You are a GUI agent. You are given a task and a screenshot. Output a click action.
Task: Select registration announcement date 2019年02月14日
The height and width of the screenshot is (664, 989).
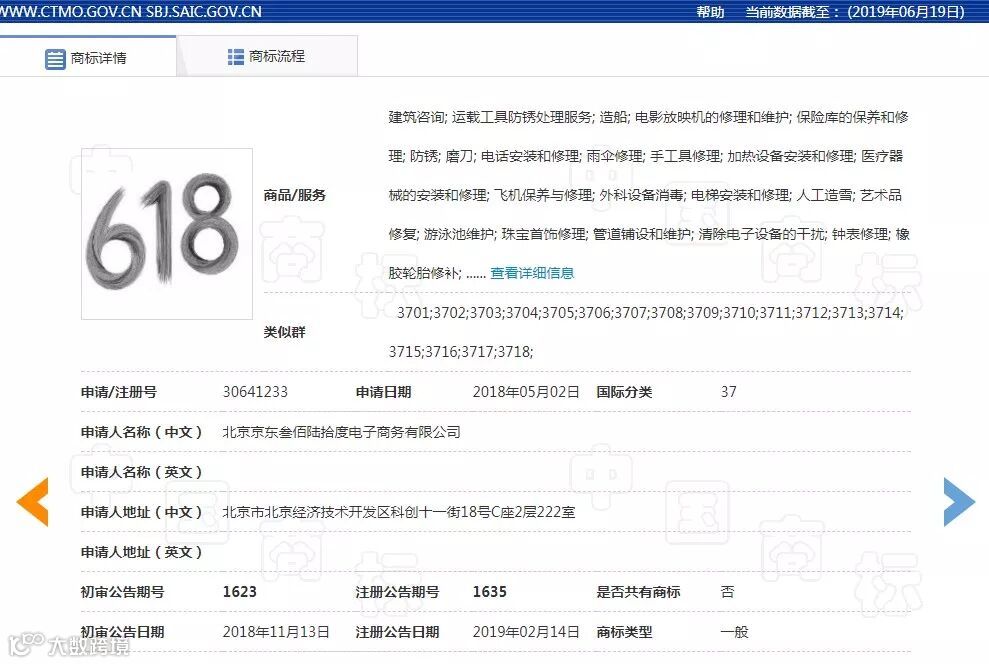pyautogui.click(x=525, y=632)
